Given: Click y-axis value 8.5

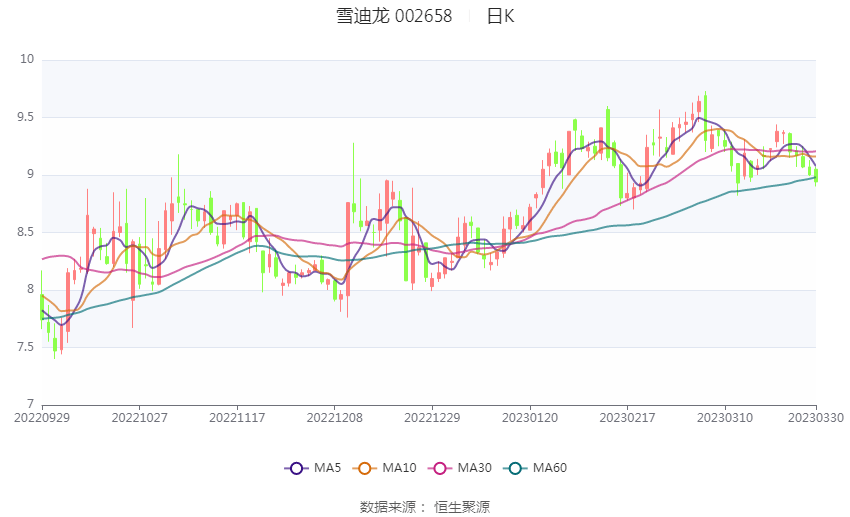Looking at the screenshot, I should click(25, 232).
